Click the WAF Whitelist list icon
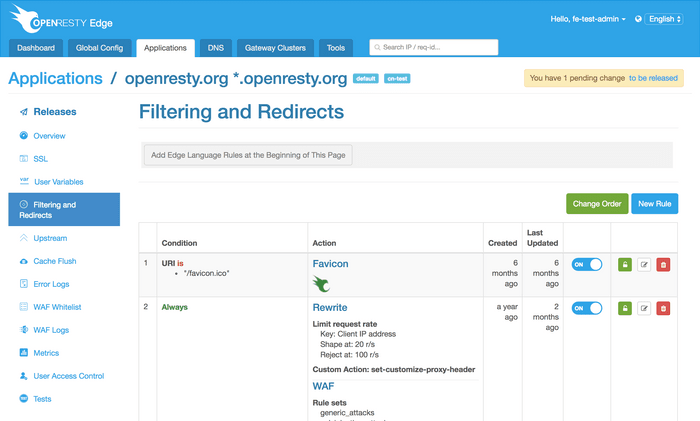700x421 pixels. 24,306
